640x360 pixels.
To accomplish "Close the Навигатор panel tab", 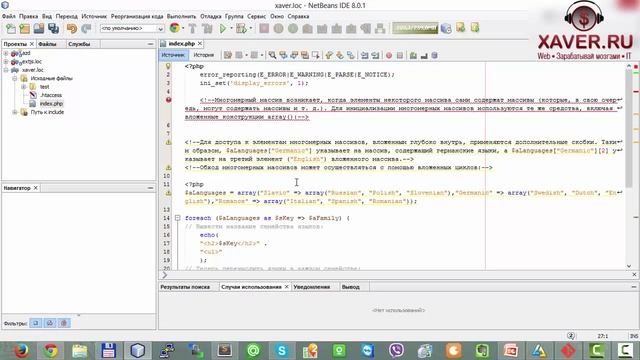I will pyautogui.click(x=36, y=188).
